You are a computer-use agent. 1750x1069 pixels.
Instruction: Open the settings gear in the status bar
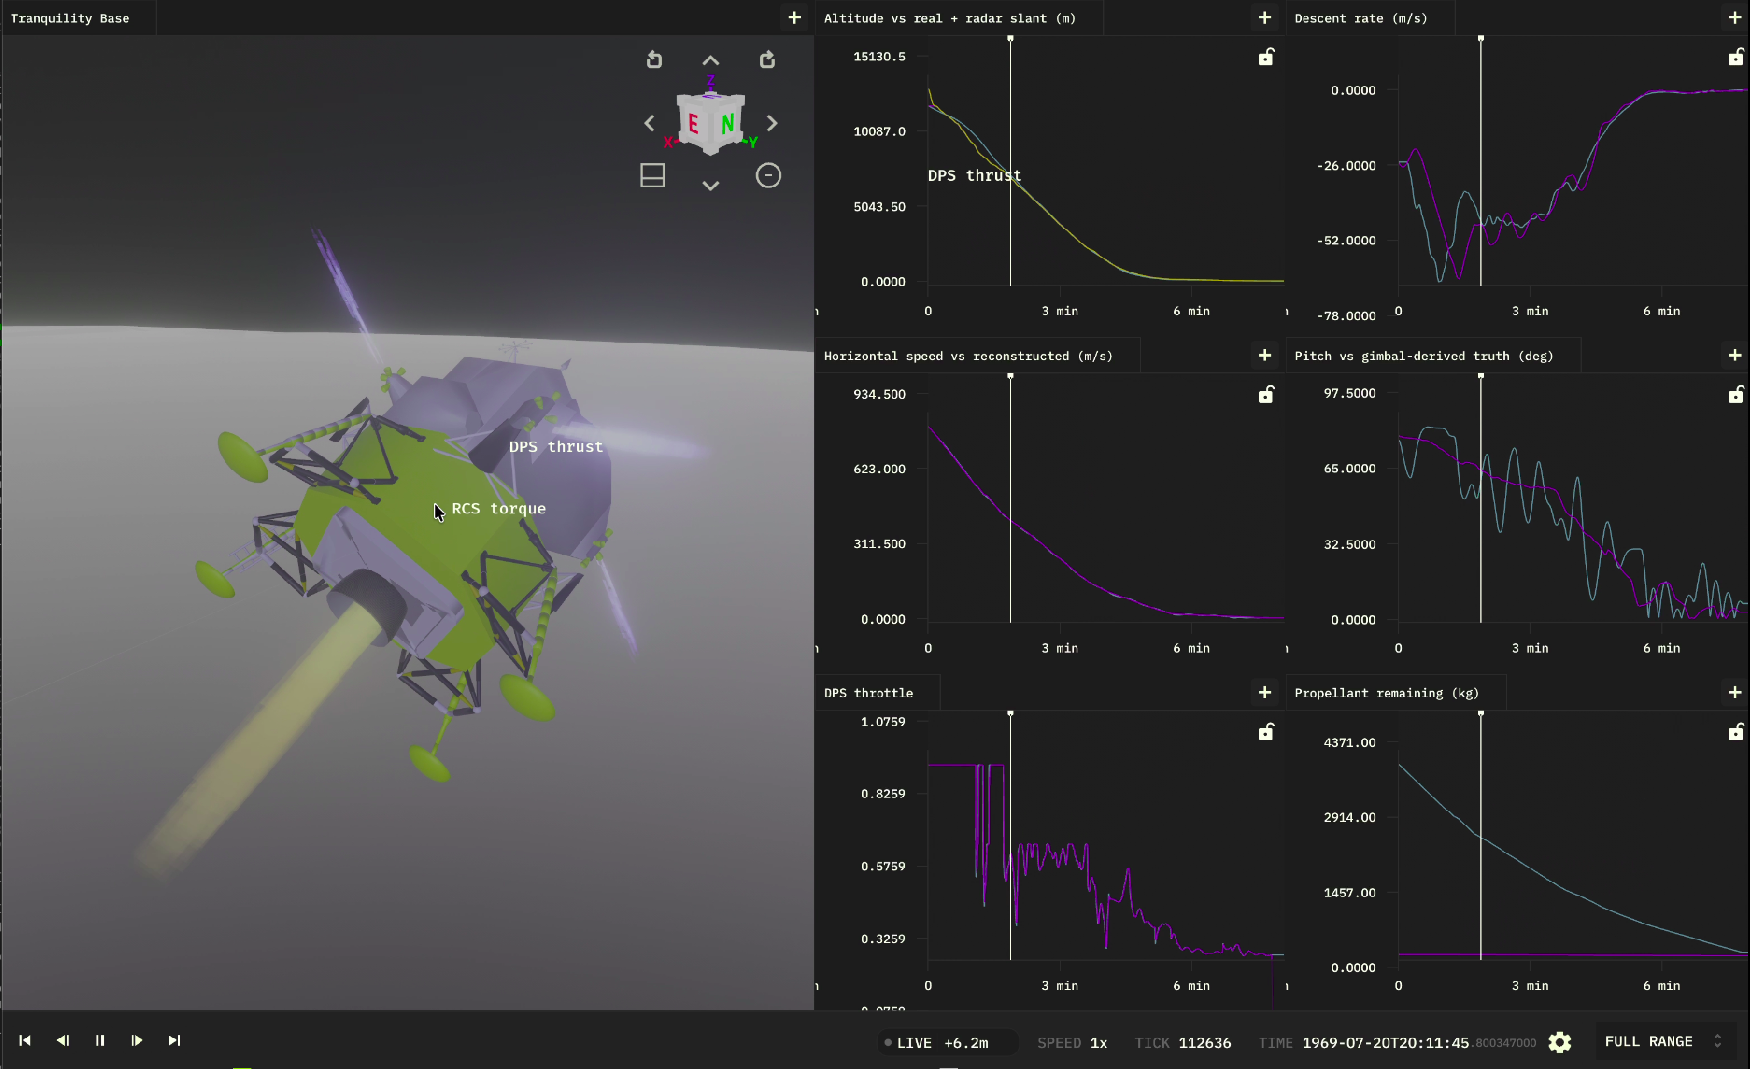[x=1560, y=1042]
